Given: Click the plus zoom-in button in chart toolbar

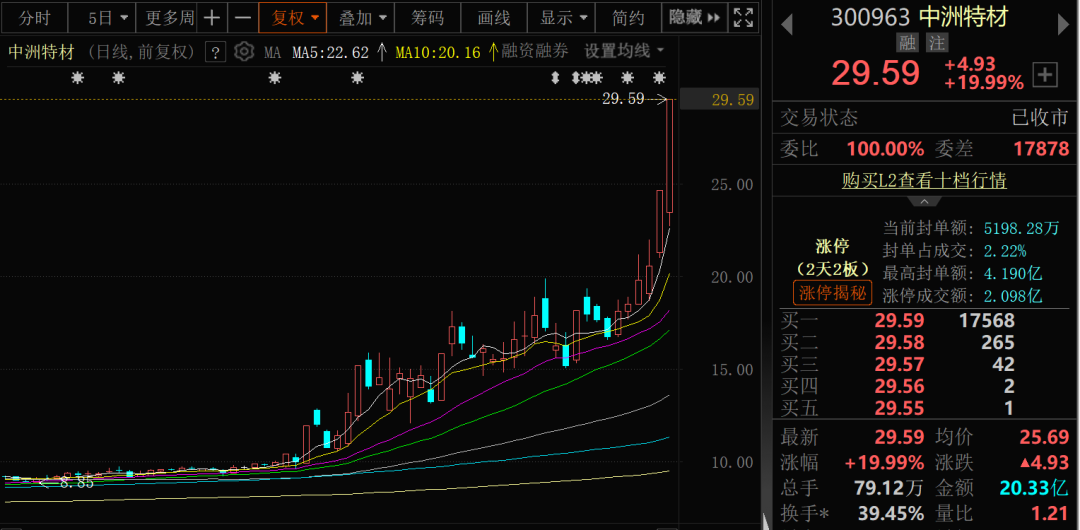Looking at the screenshot, I should 212,18.
